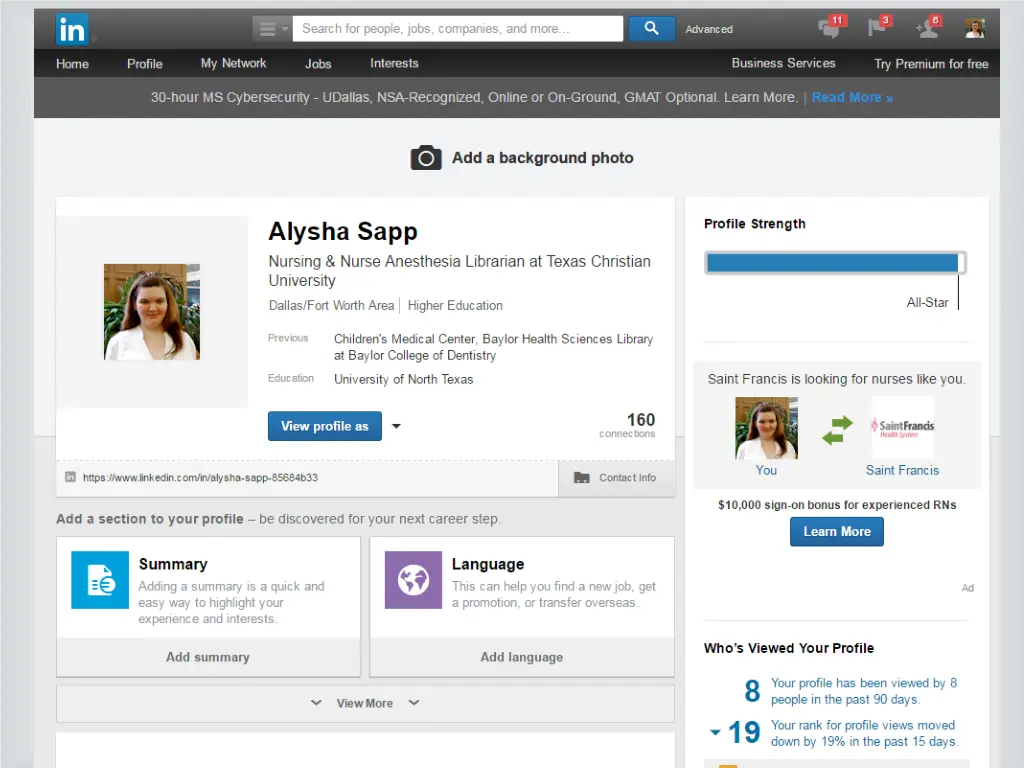1024x768 pixels.
Task: Click Try Premium for free
Action: [x=931, y=63]
